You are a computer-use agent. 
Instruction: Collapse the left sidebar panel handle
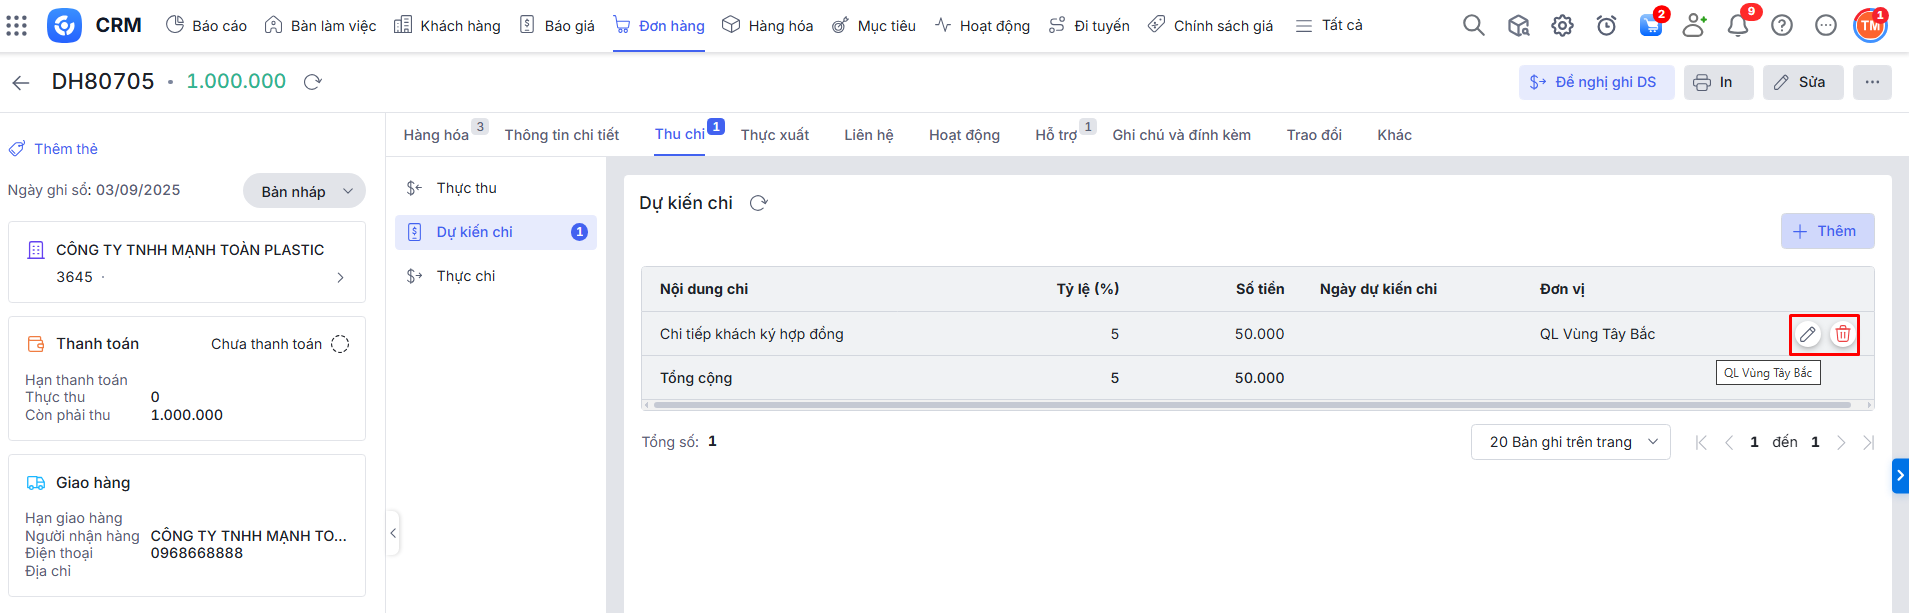point(393,533)
